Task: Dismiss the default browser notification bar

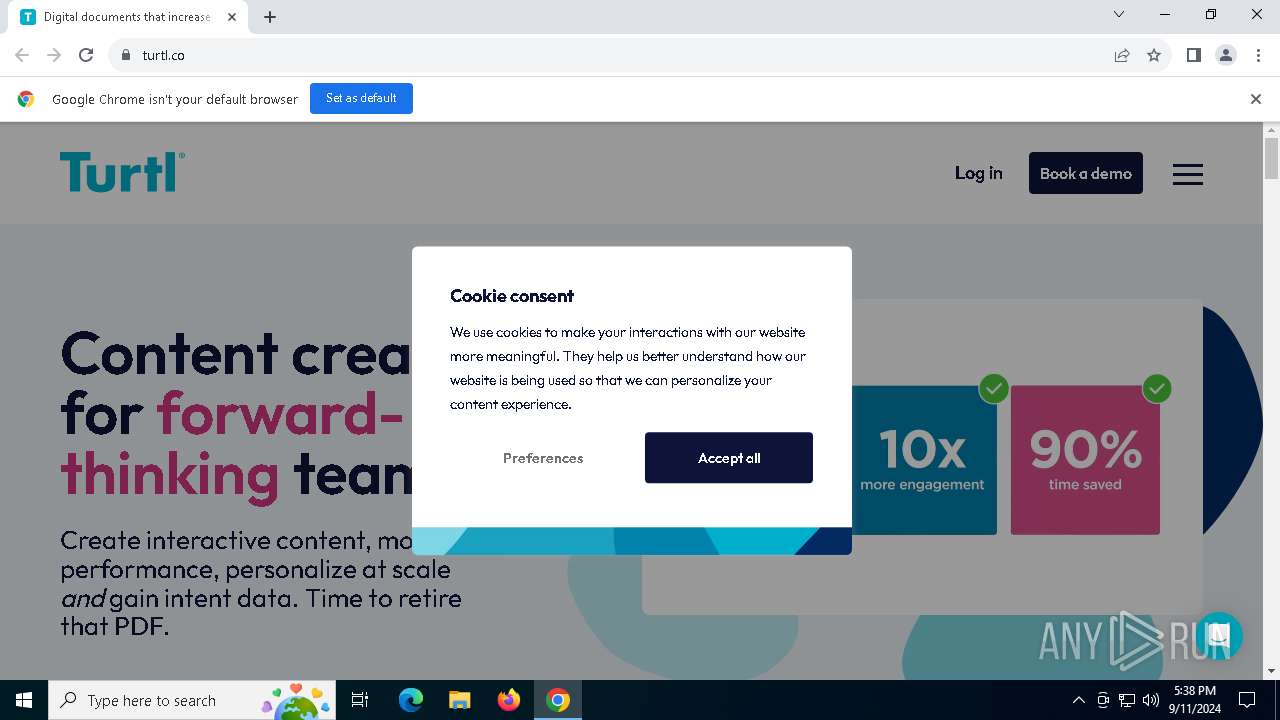Action: (x=1255, y=99)
